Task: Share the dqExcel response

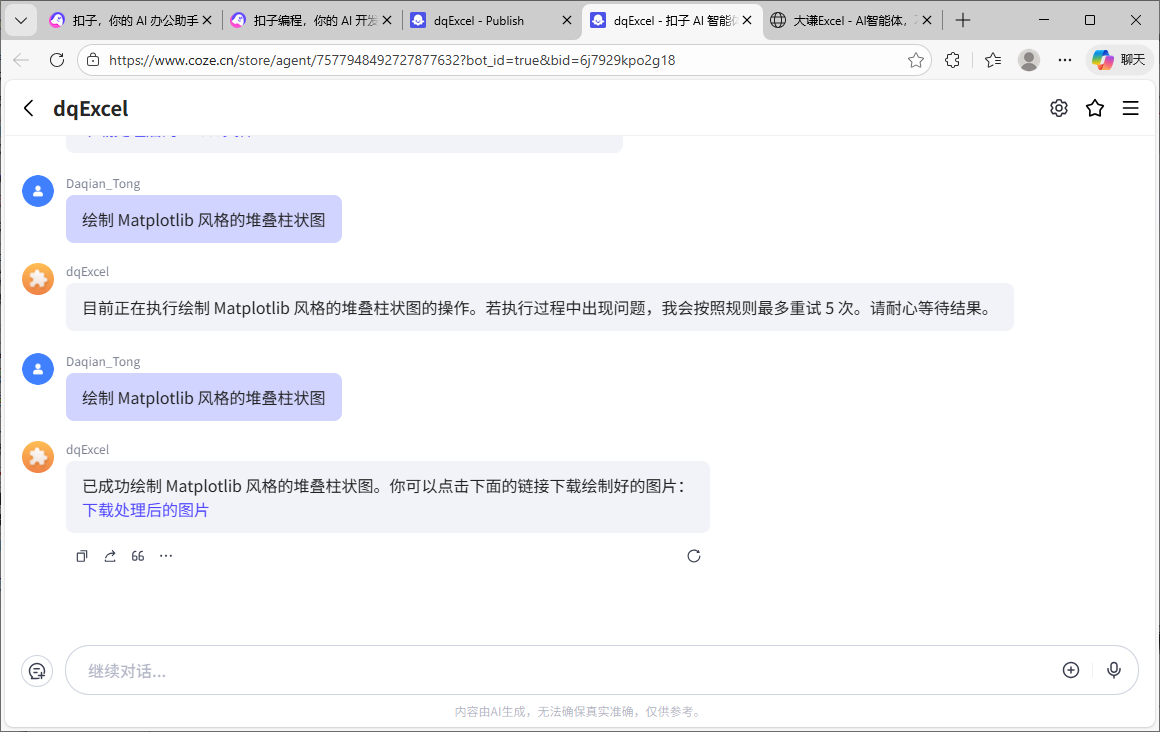Action: pos(109,555)
